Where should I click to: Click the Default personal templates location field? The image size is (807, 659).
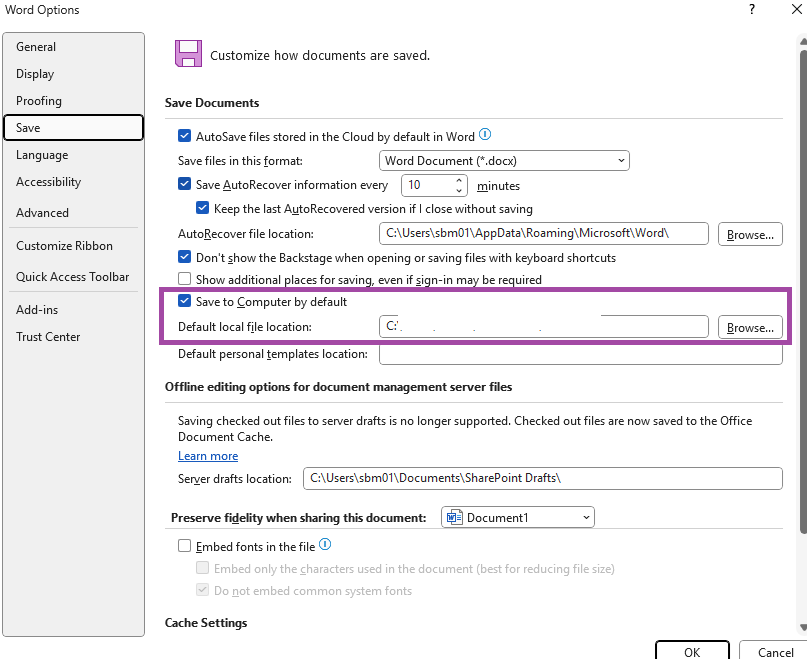[581, 355]
